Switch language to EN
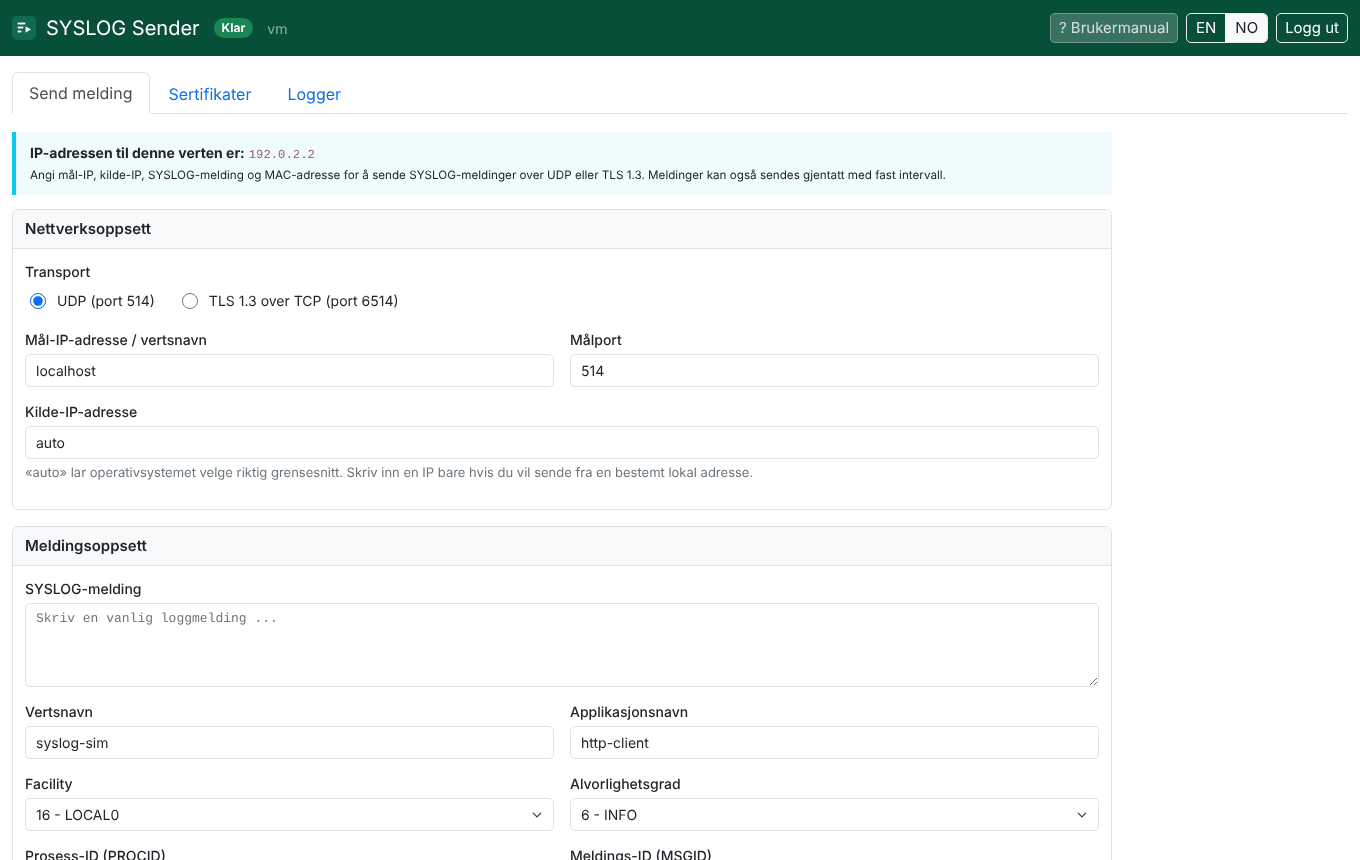Screen dimensions: 1360x860 (1206, 28)
